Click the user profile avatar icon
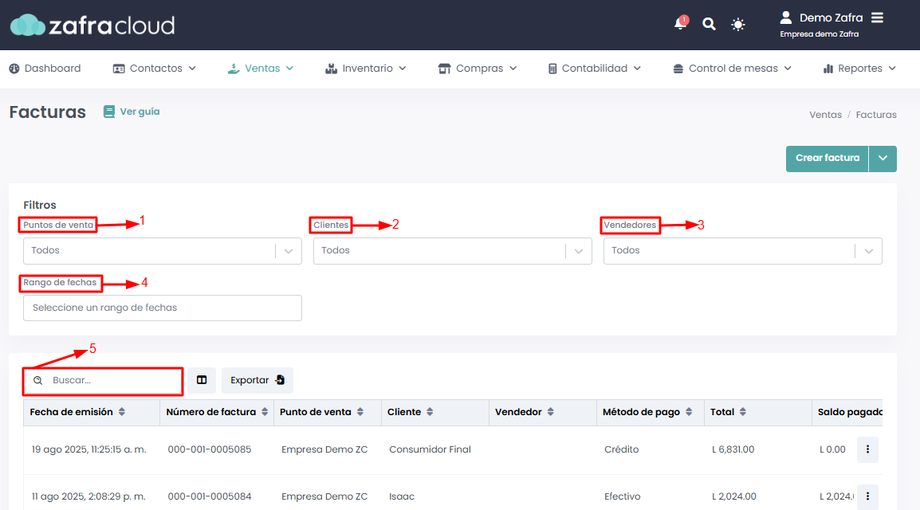920x510 pixels. tap(786, 18)
